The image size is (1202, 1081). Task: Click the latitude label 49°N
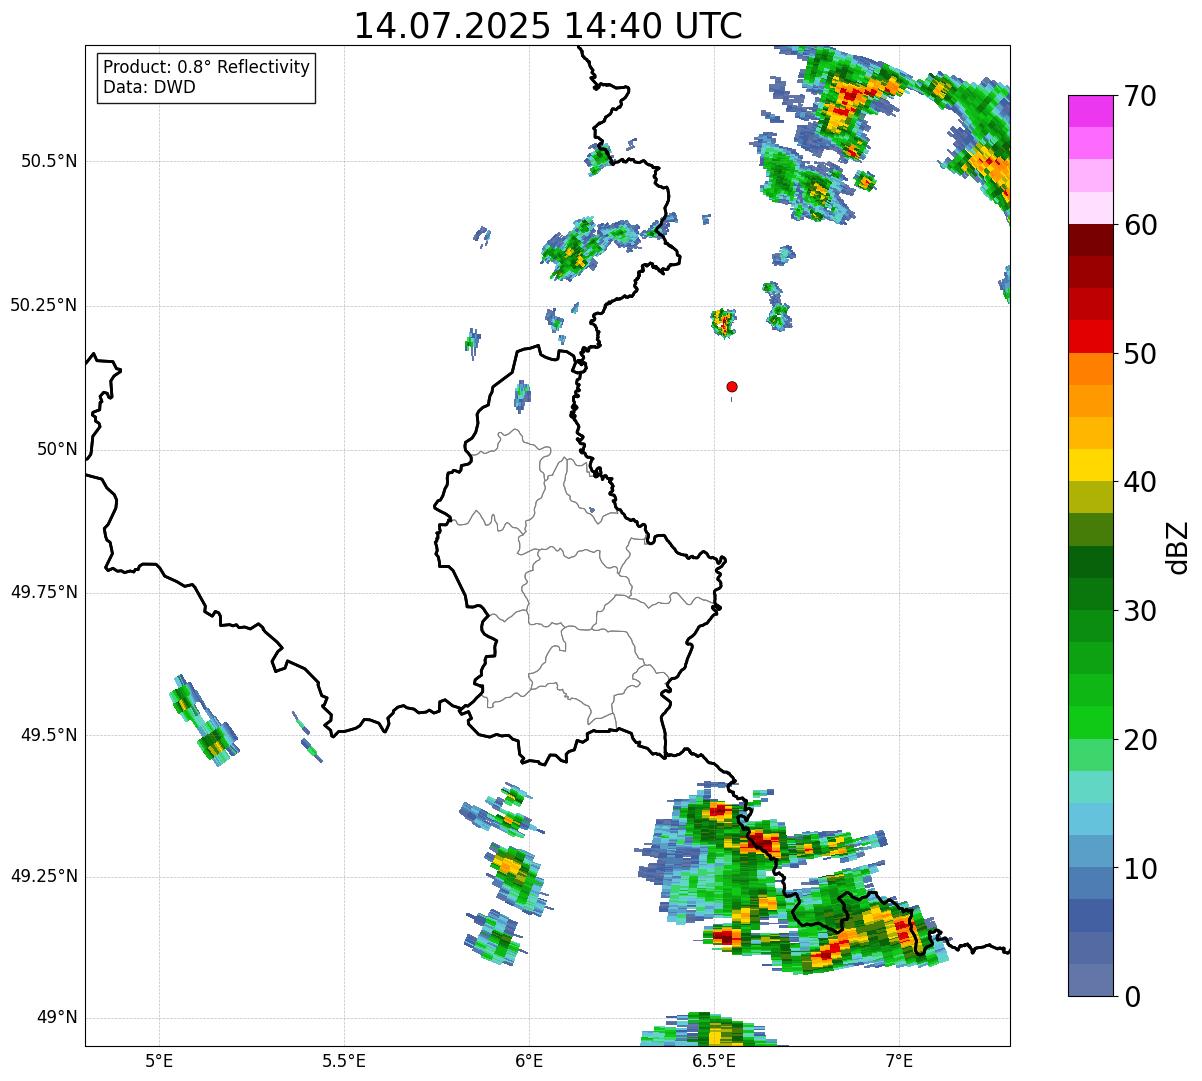[x=57, y=1017]
